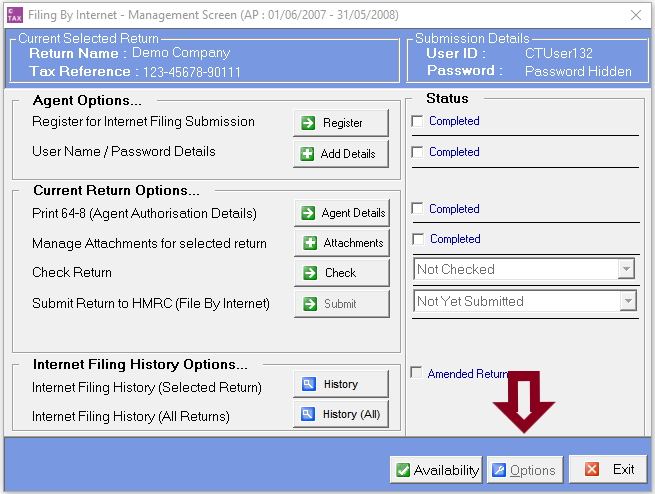
Task: Click 'User Name / Password Details' text
Action: [x=124, y=151]
